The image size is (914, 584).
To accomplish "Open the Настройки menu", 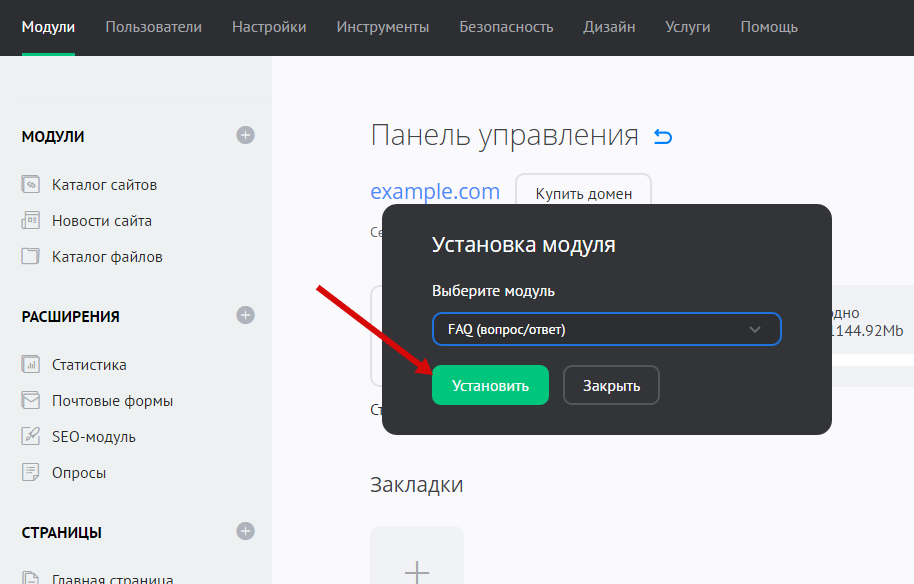I will pos(269,27).
